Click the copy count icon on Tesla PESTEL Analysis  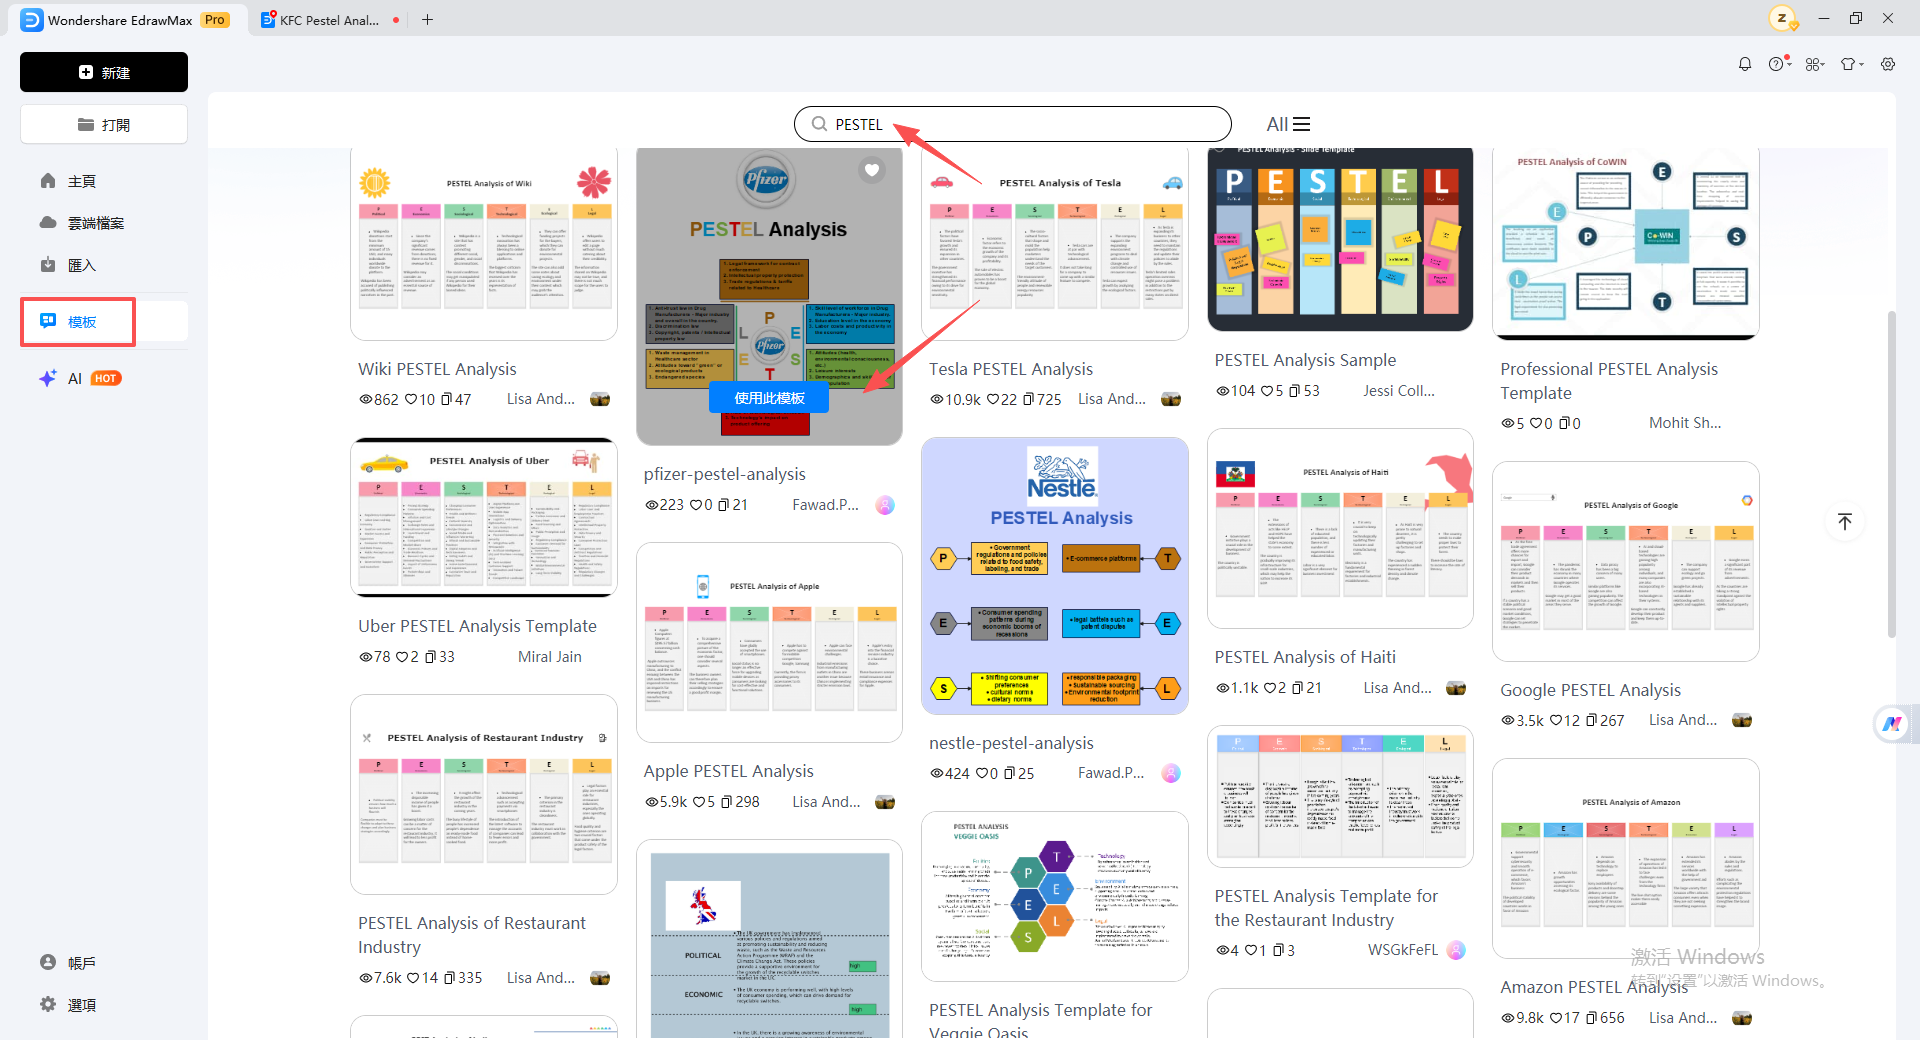(1028, 399)
